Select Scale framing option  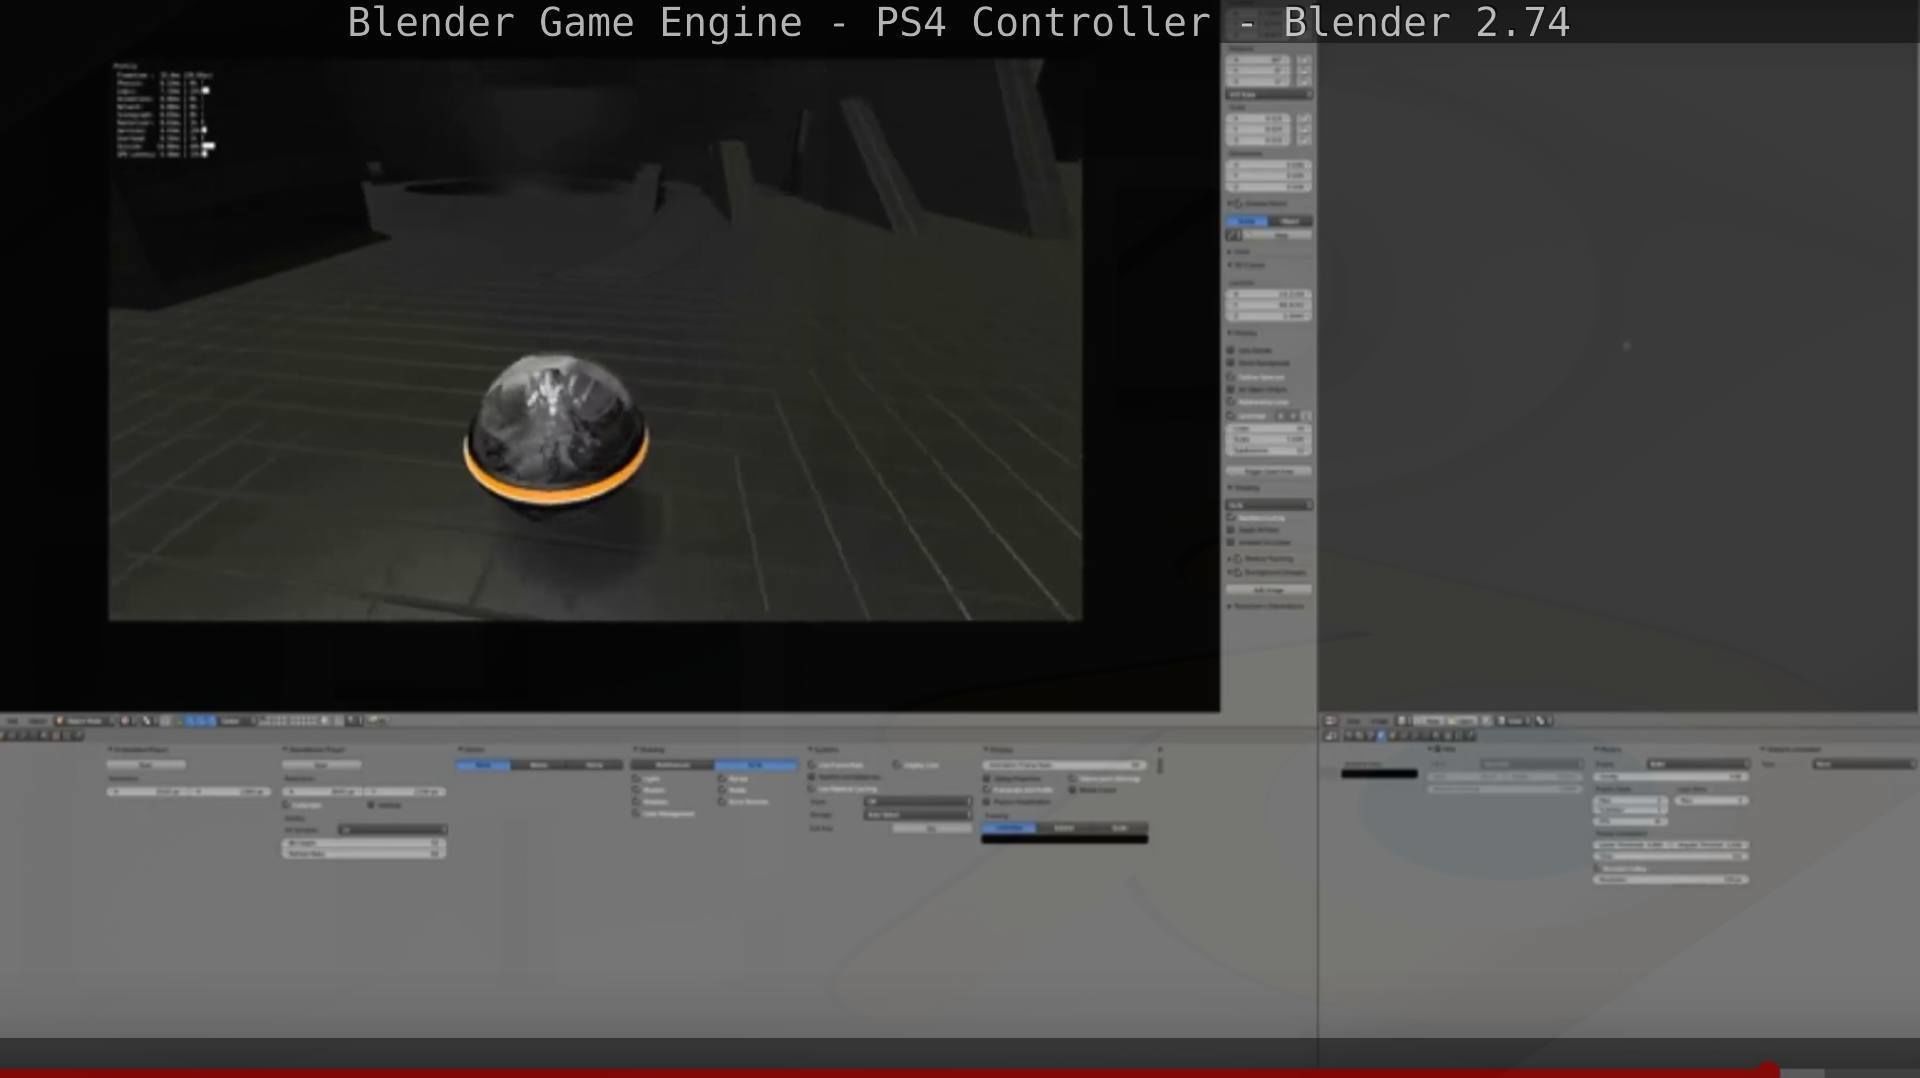coord(1120,828)
